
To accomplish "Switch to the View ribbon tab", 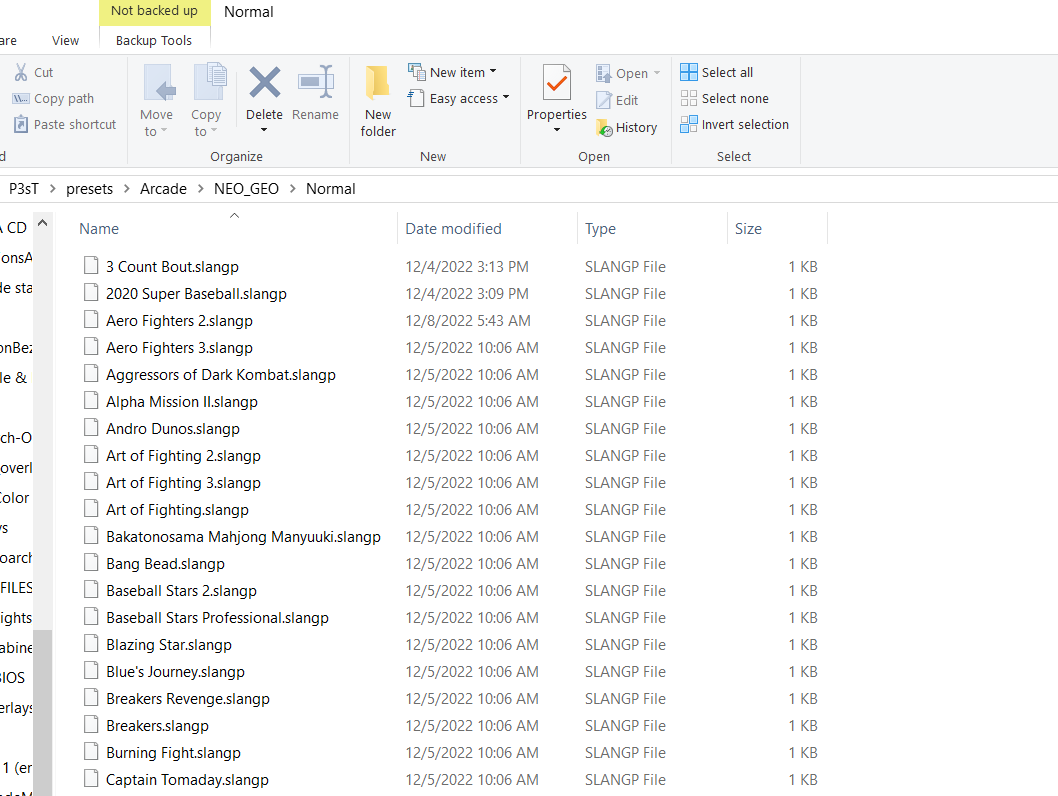I will coord(65,40).
